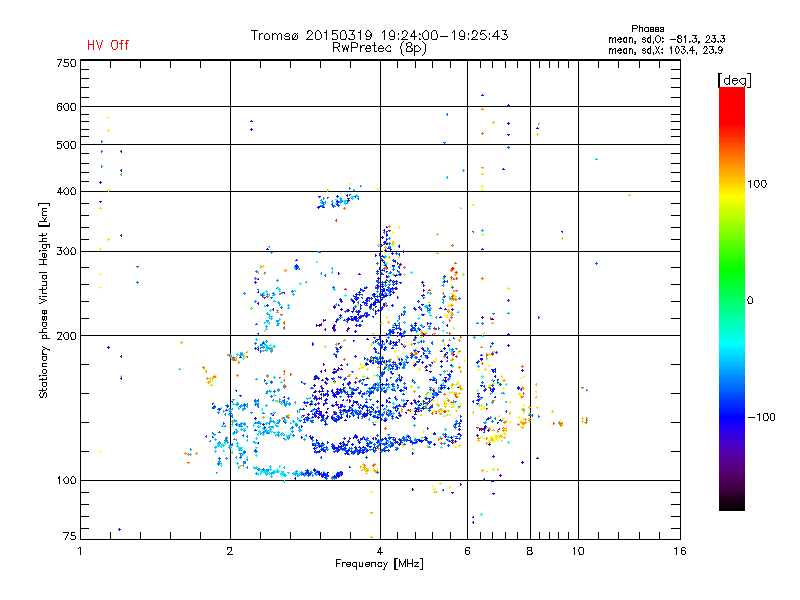Screen dimensions: 800x600
Task: Click y-axis tick label '300'
Action: coord(66,252)
